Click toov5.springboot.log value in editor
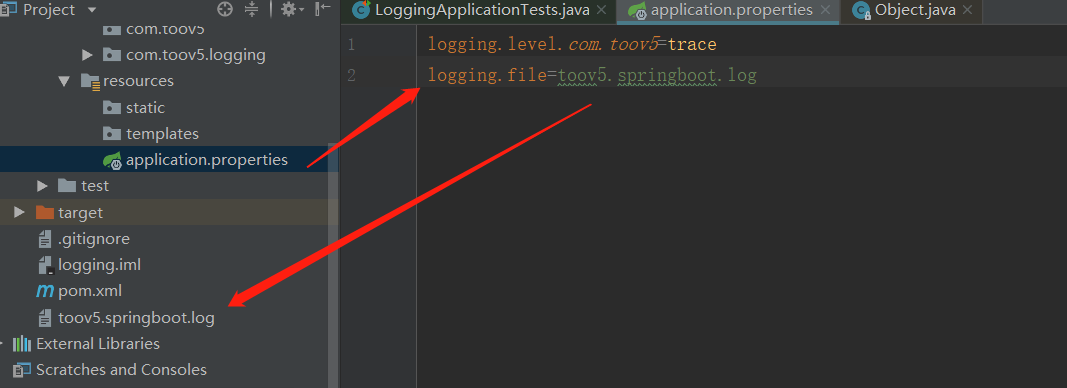The height and width of the screenshot is (388, 1067). (657, 76)
